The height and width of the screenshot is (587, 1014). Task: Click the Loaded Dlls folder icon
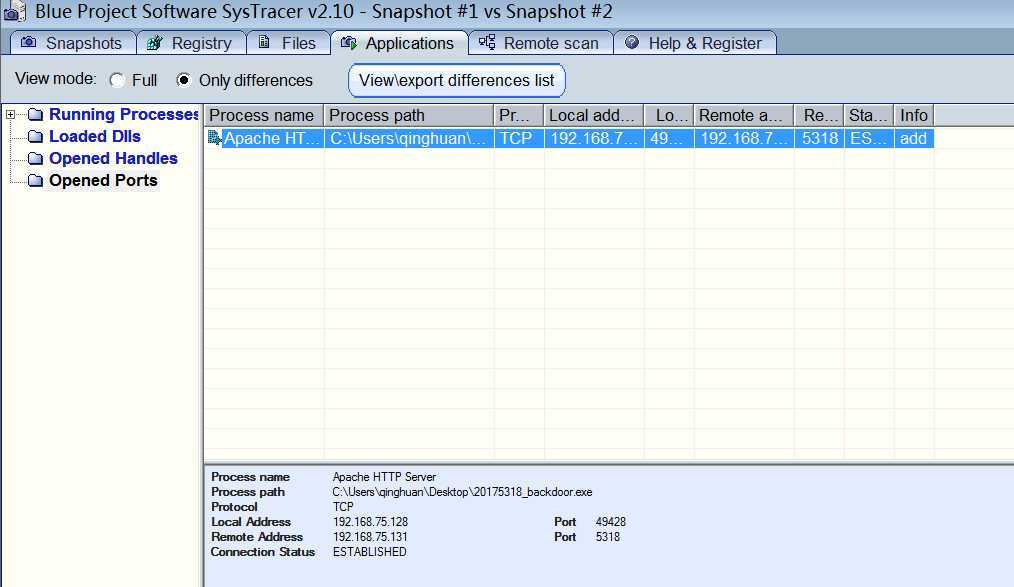pos(36,137)
